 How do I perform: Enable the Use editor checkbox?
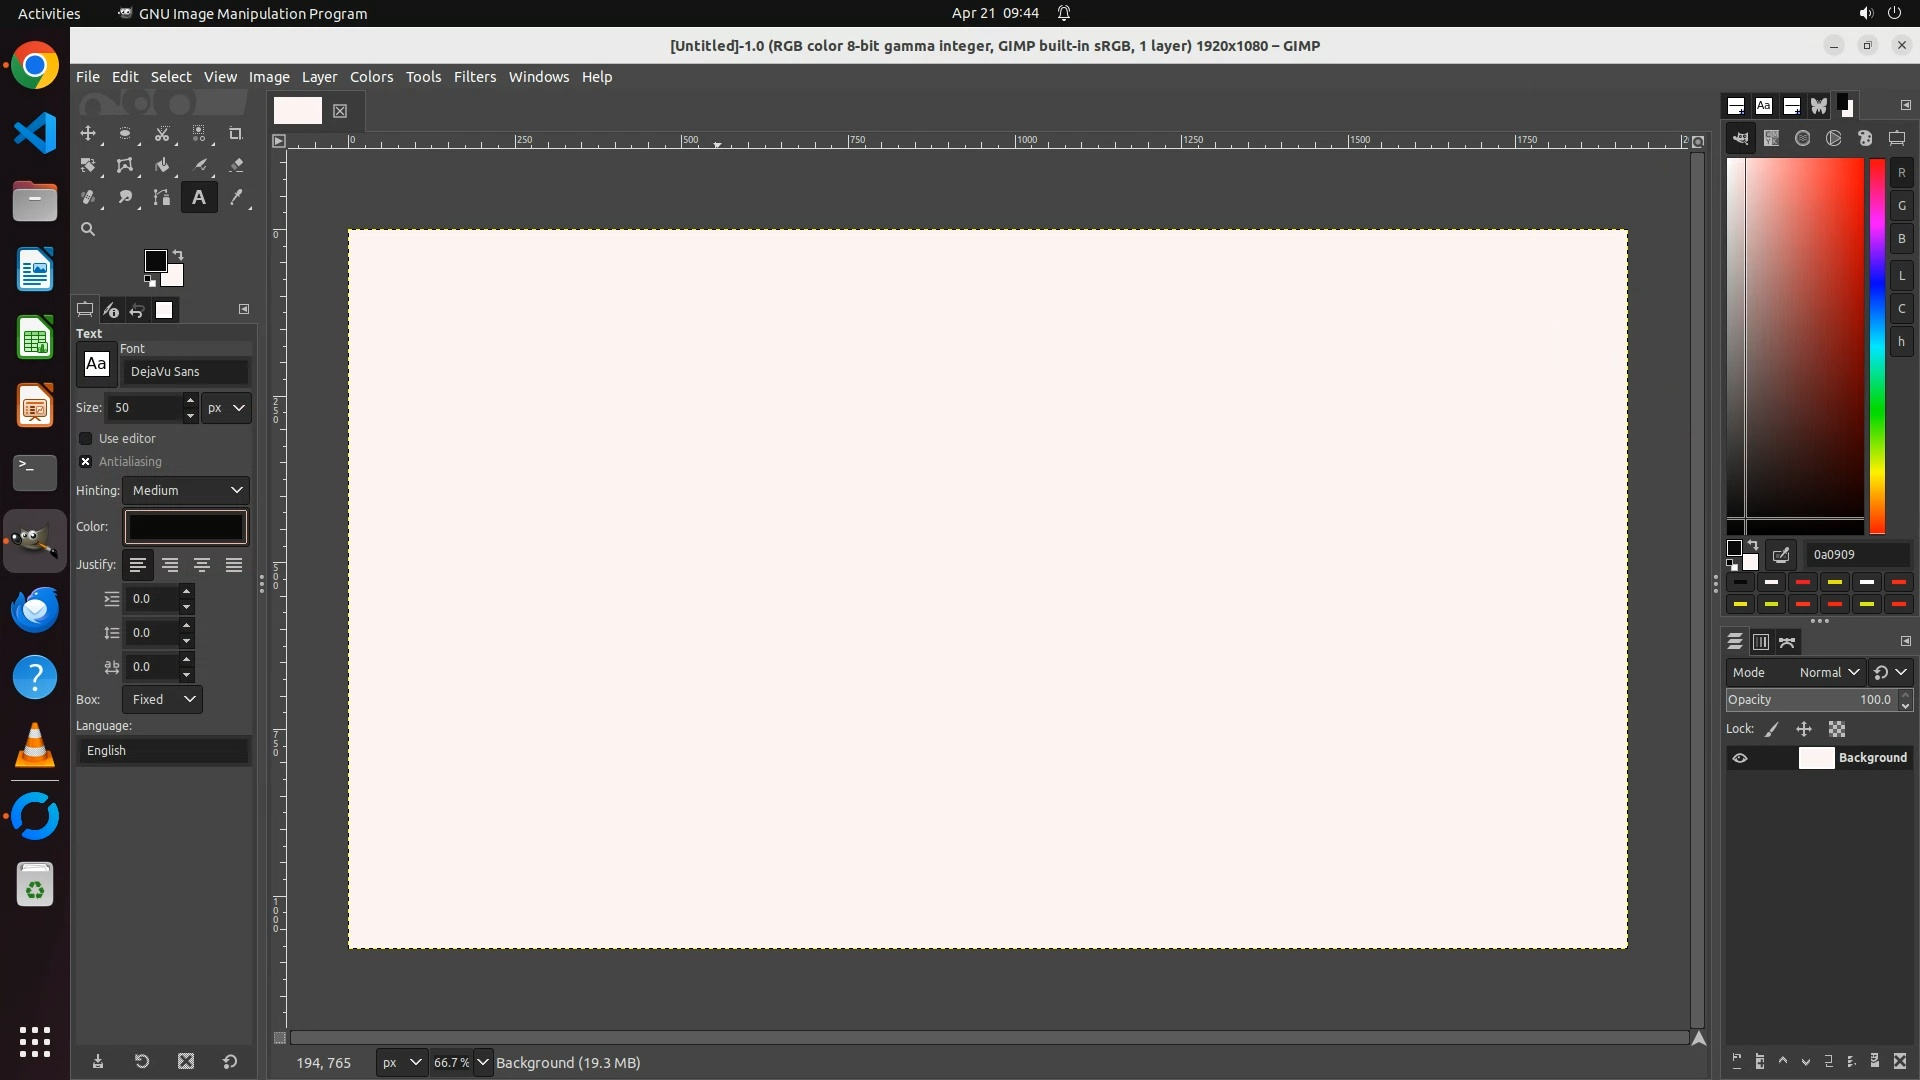tap(86, 439)
